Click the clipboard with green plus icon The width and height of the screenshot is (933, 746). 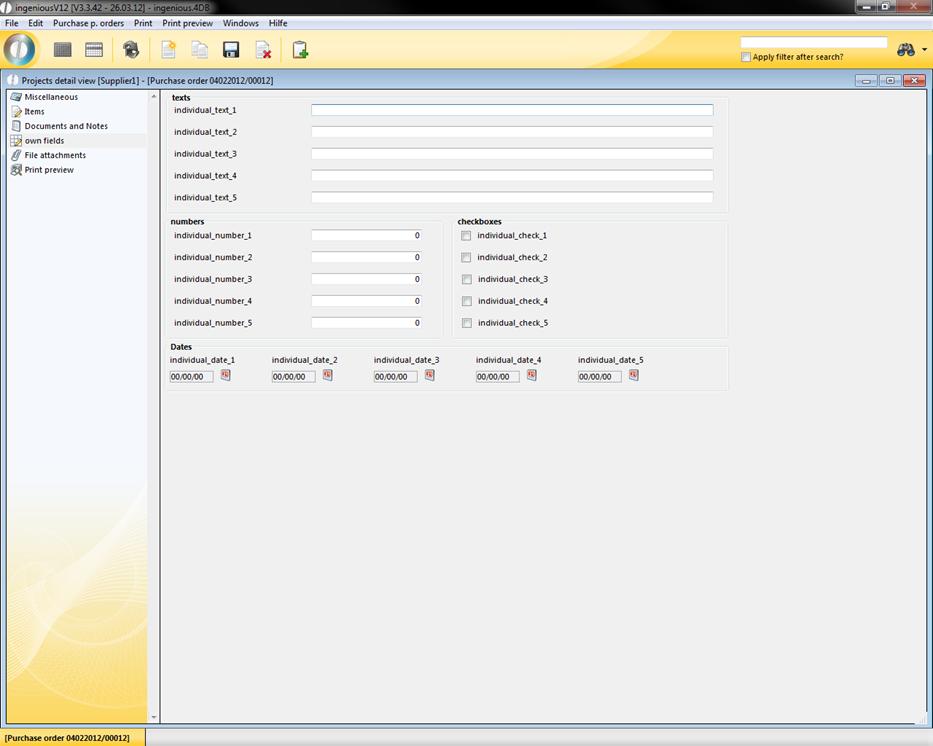[300, 50]
